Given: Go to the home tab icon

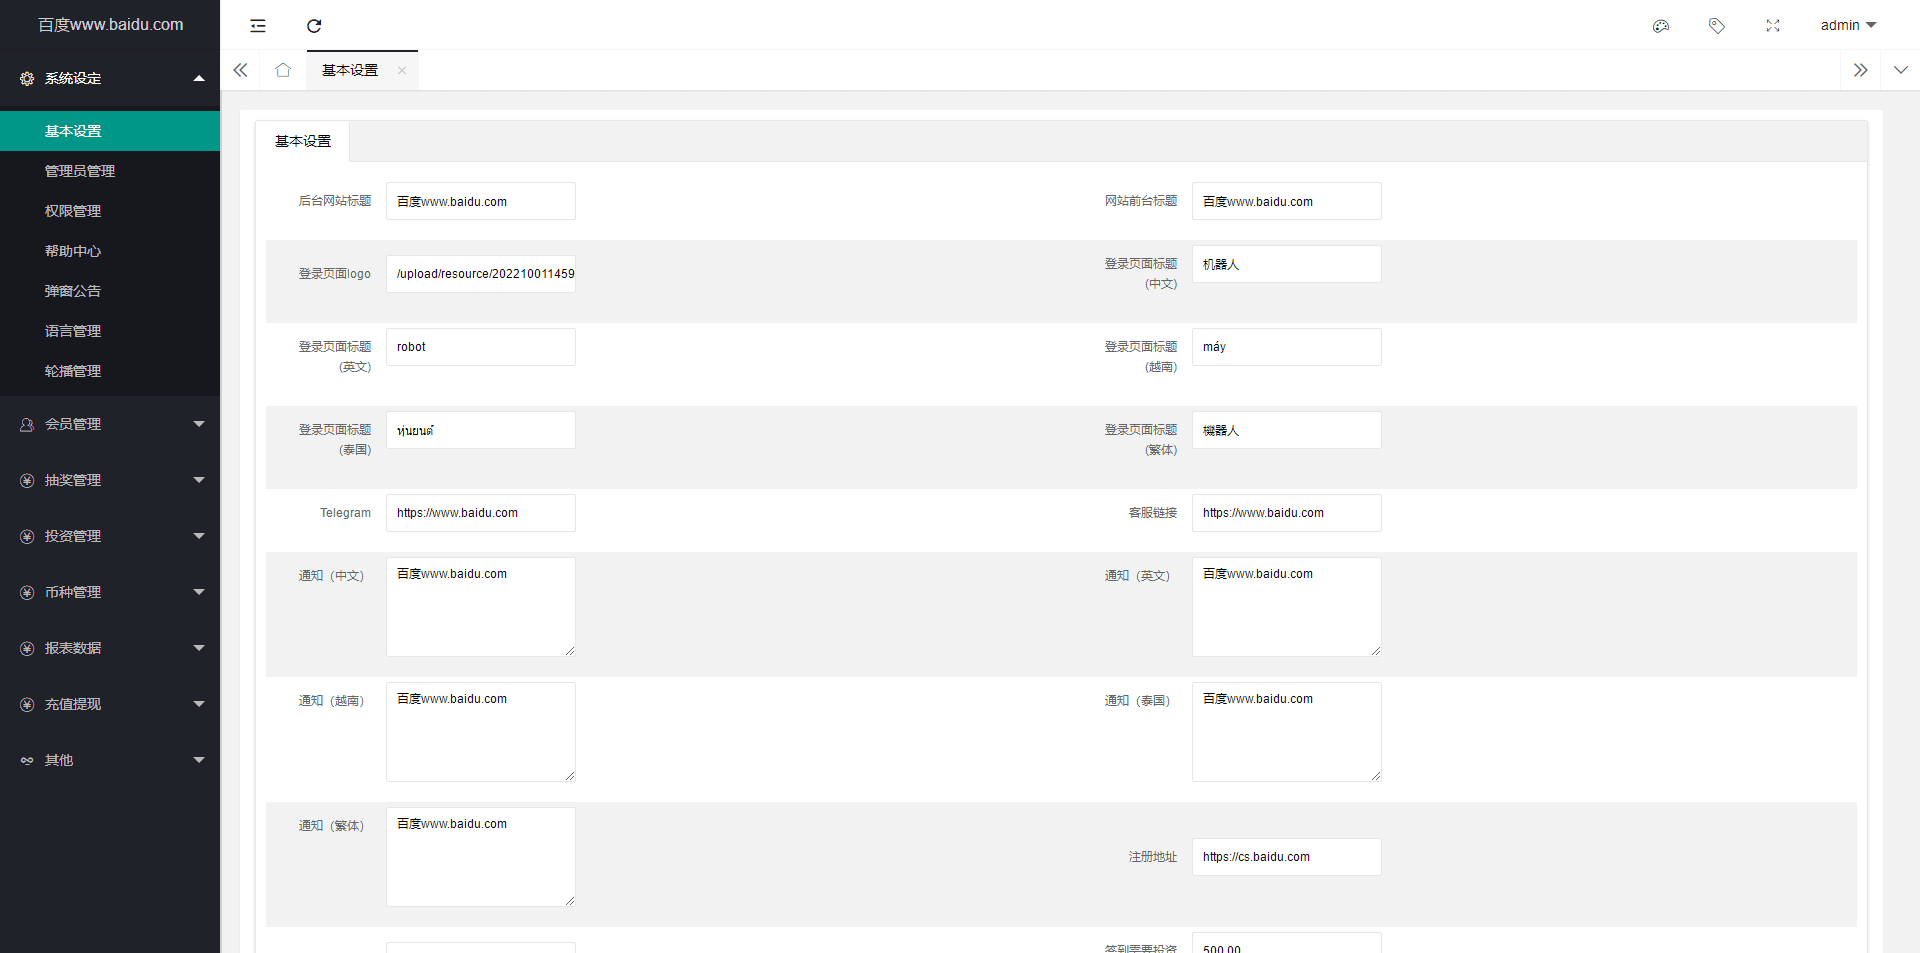Looking at the screenshot, I should [x=283, y=70].
